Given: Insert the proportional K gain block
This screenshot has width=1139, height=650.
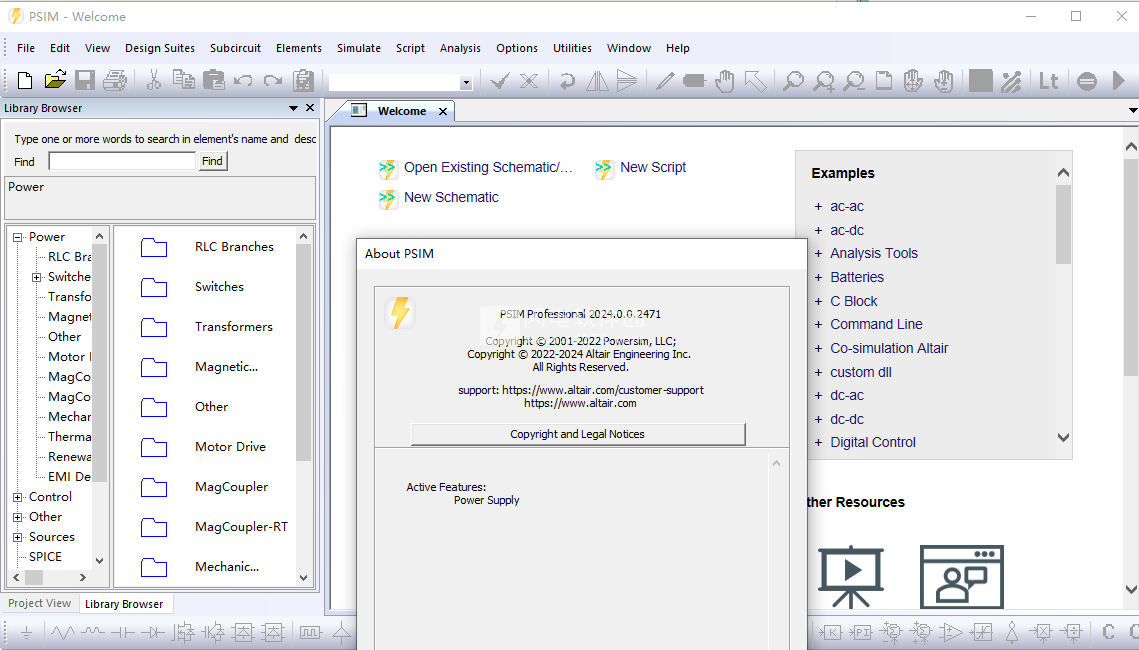Looking at the screenshot, I should pos(830,633).
